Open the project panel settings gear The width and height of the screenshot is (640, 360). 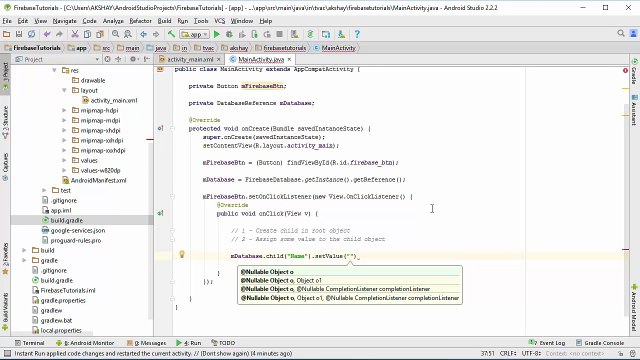point(133,60)
